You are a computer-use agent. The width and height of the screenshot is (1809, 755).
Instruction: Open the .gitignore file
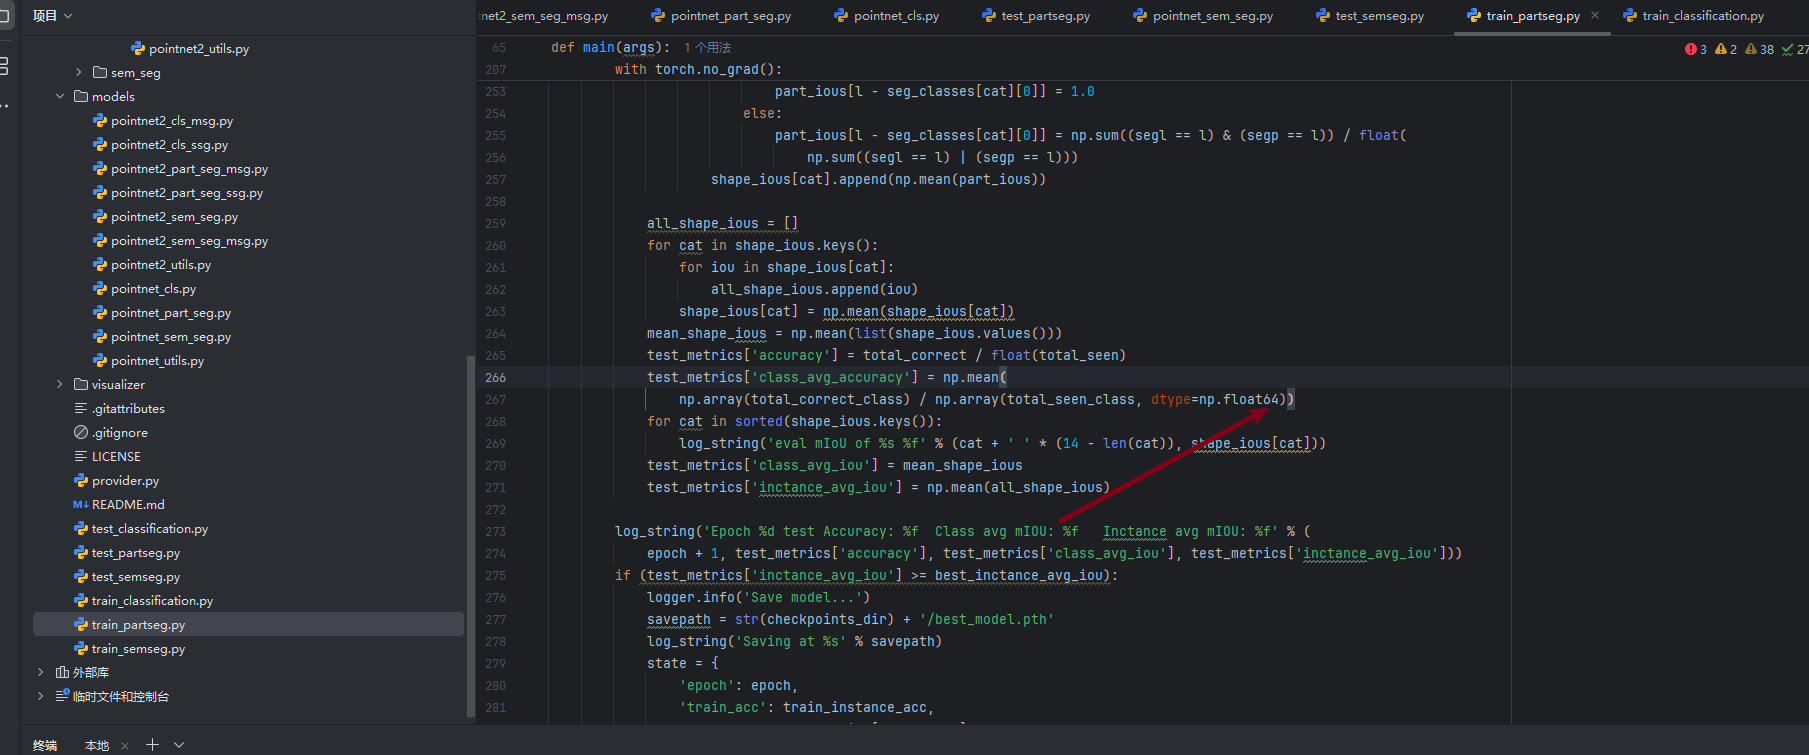111,433
